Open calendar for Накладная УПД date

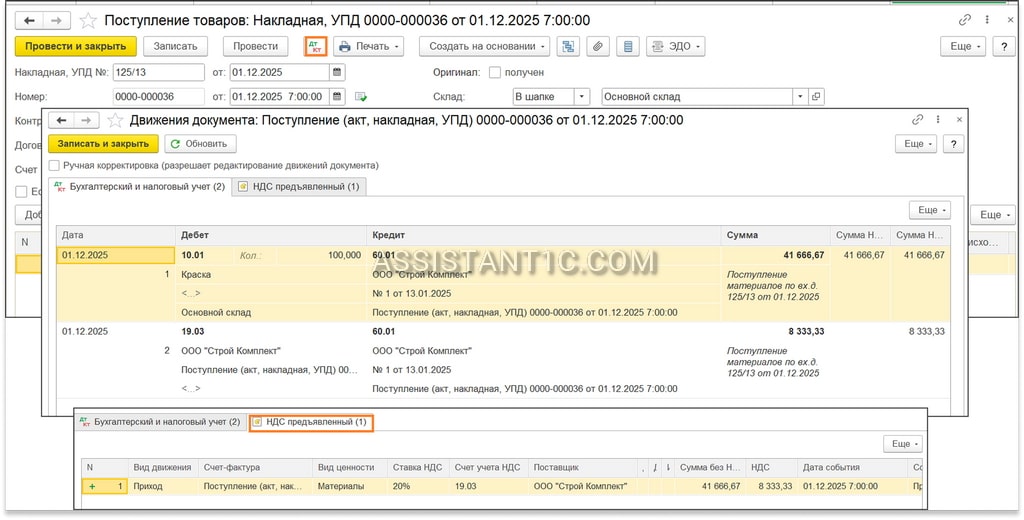[337, 73]
